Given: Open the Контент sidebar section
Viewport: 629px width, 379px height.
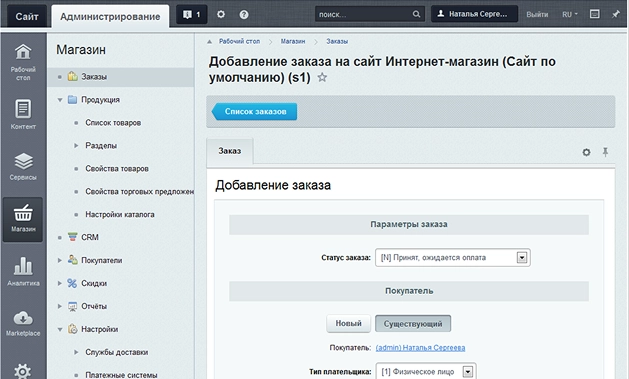Looking at the screenshot, I should click(x=23, y=114).
